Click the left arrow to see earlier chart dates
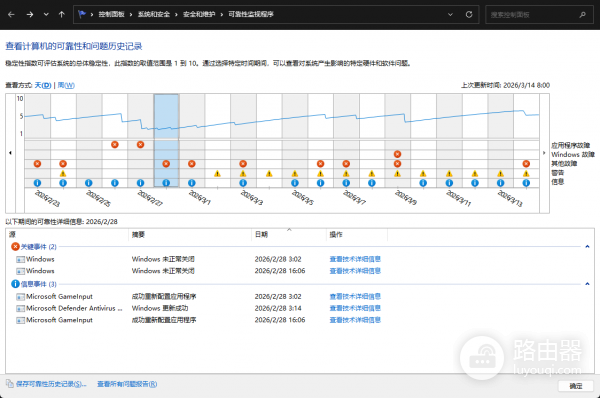Screen dimensions: 600x398 (x=10, y=153)
